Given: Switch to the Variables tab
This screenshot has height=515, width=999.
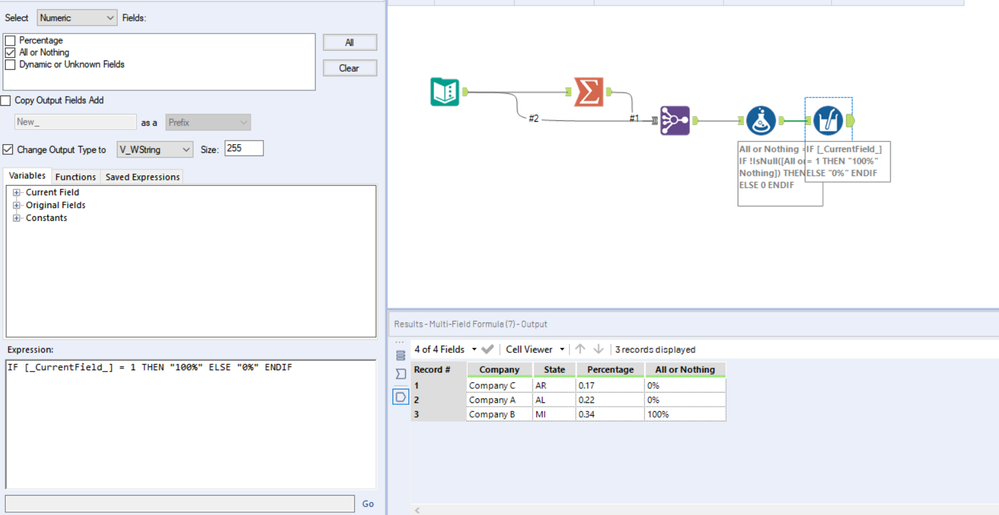Looking at the screenshot, I should (27, 177).
